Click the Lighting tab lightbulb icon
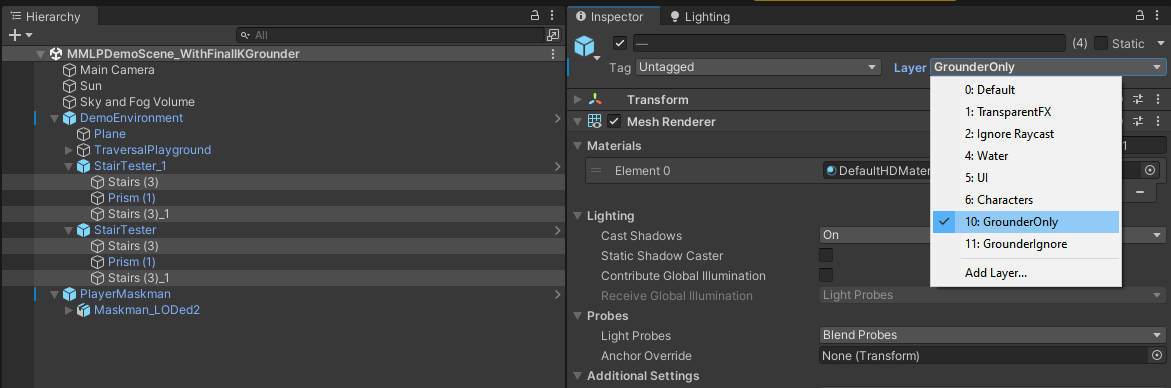This screenshot has width=1171, height=388. [x=675, y=16]
